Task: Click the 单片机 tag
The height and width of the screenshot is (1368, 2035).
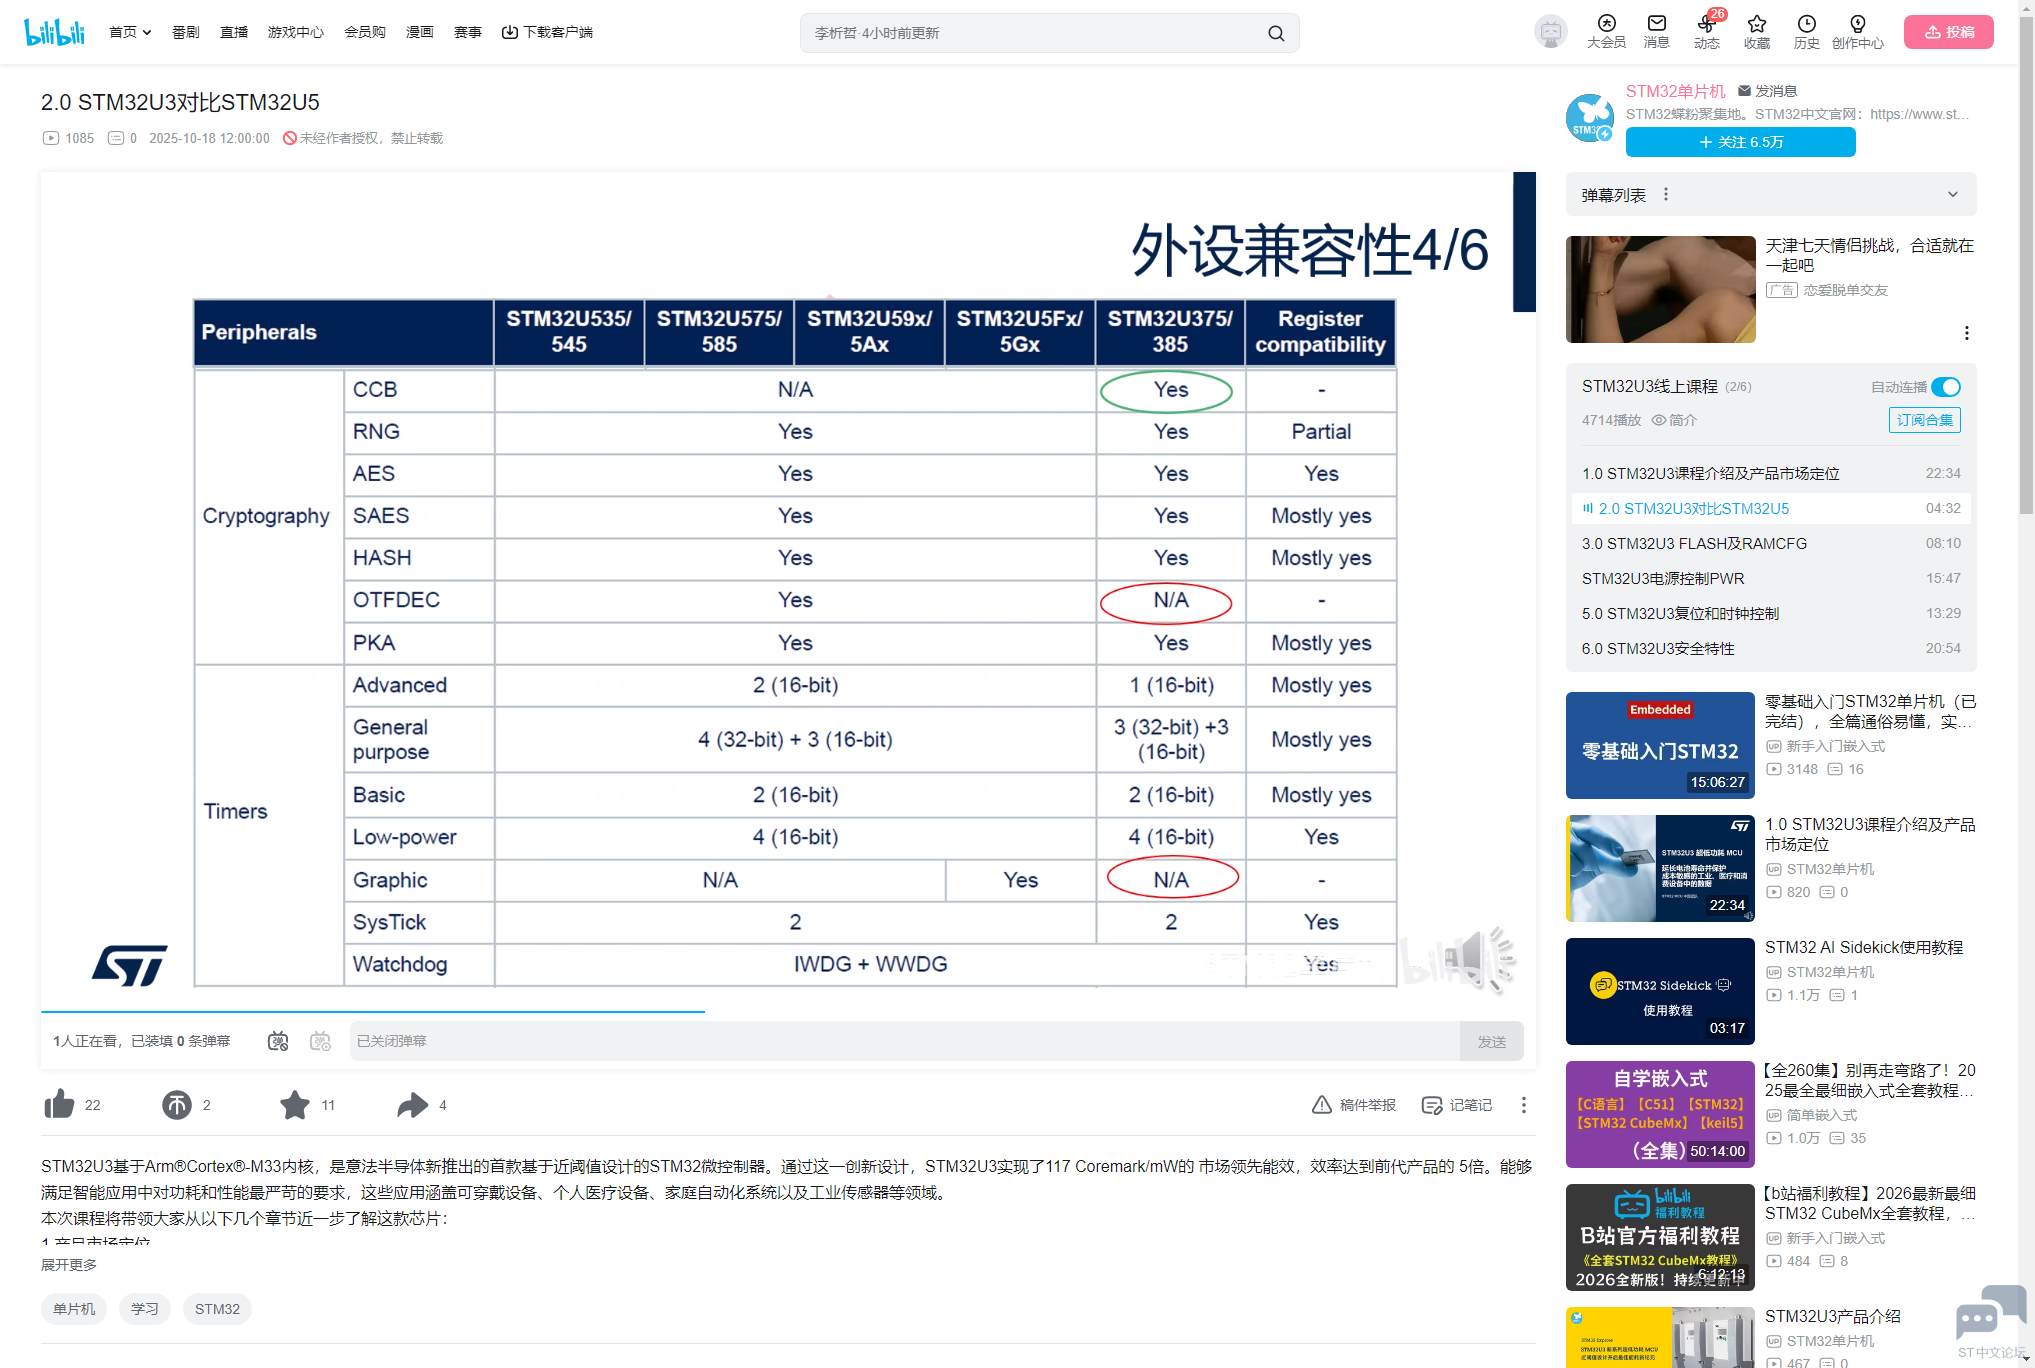Action: (74, 1309)
